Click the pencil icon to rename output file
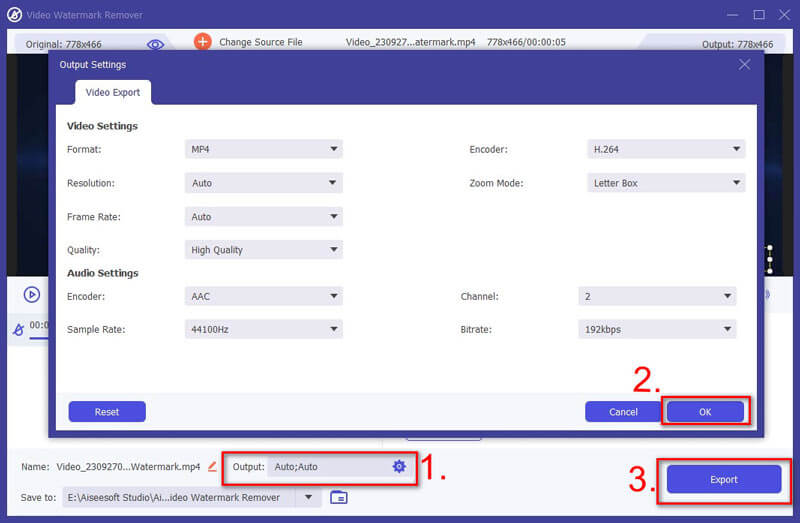This screenshot has width=800, height=523. tap(212, 466)
